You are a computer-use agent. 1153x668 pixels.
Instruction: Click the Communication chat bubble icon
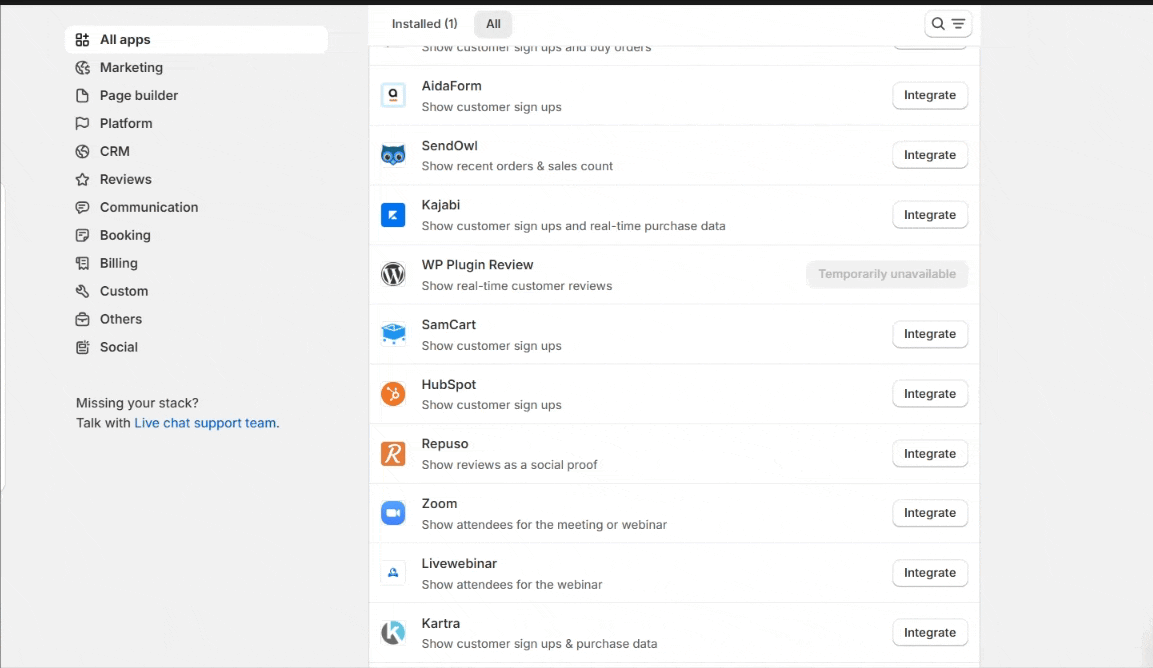click(x=82, y=207)
